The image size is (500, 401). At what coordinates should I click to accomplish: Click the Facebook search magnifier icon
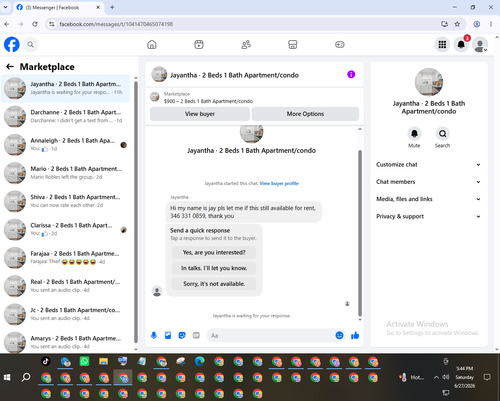(31, 44)
